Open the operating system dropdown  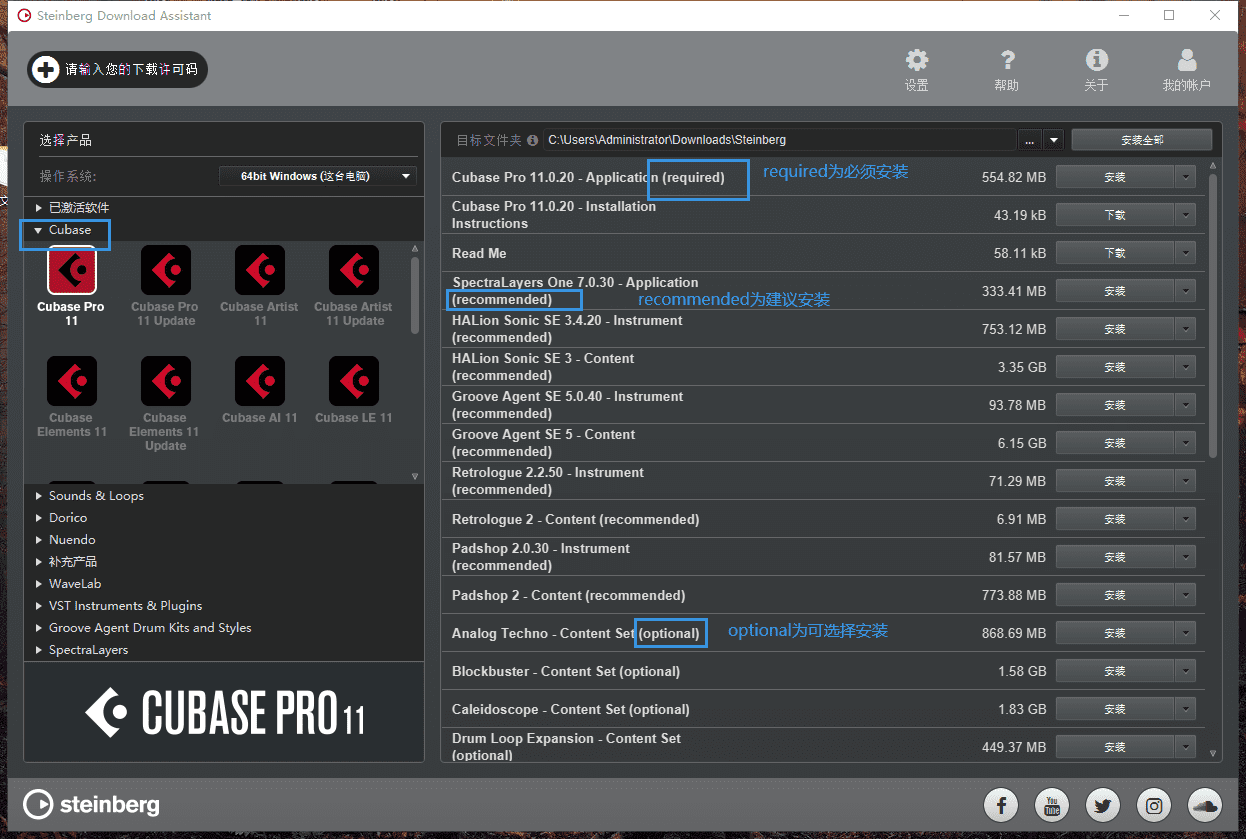pyautogui.click(x=318, y=176)
